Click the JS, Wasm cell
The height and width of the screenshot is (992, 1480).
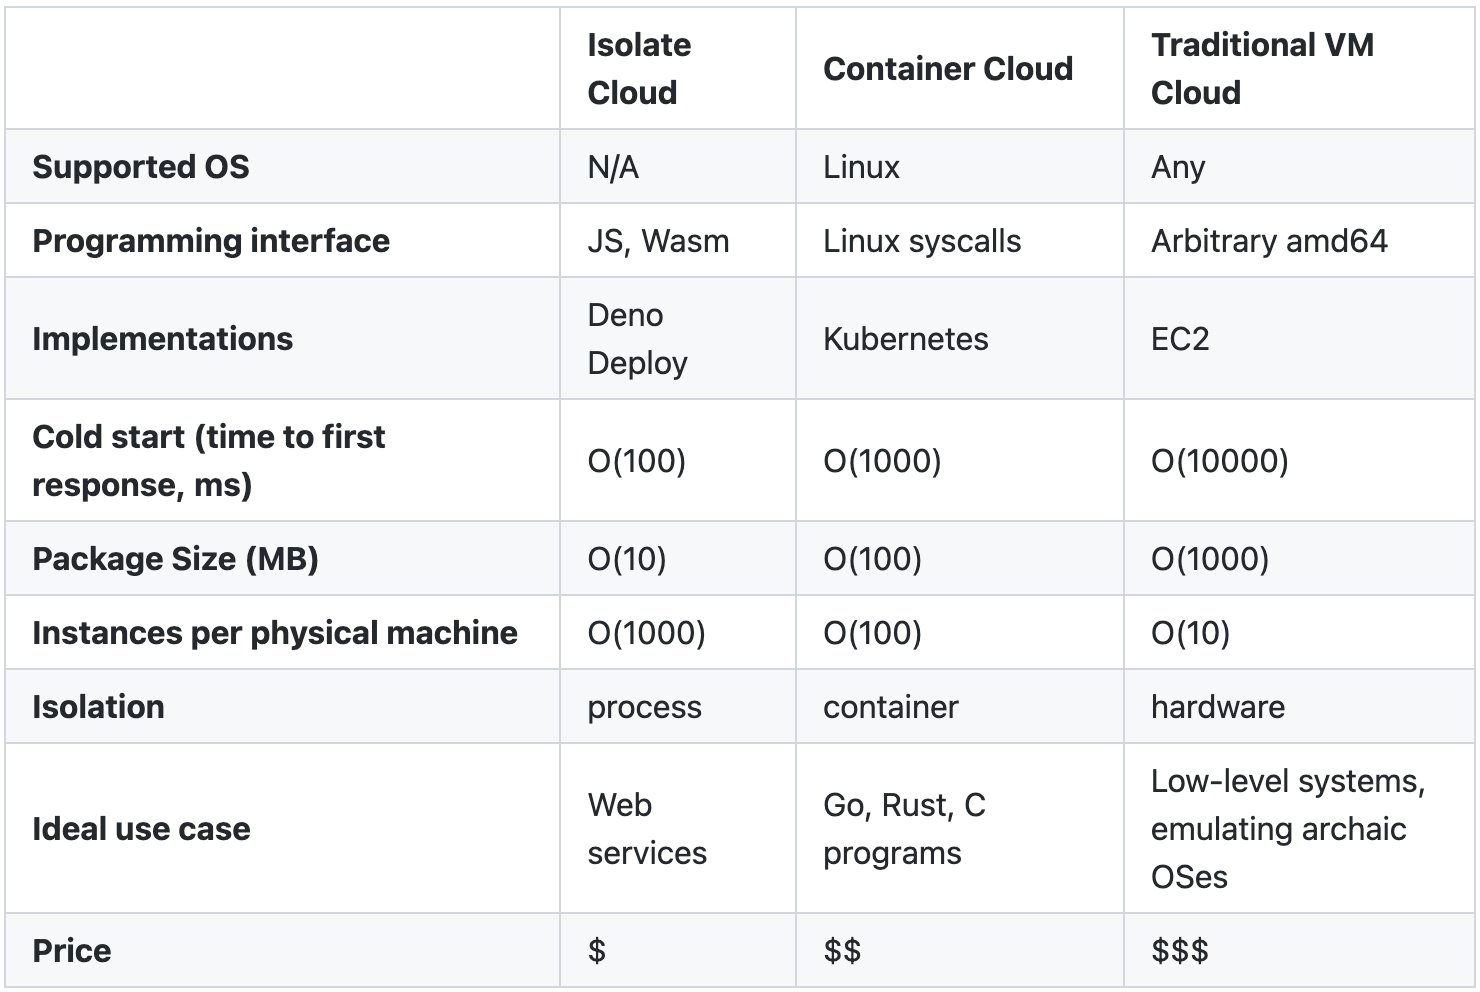[658, 241]
